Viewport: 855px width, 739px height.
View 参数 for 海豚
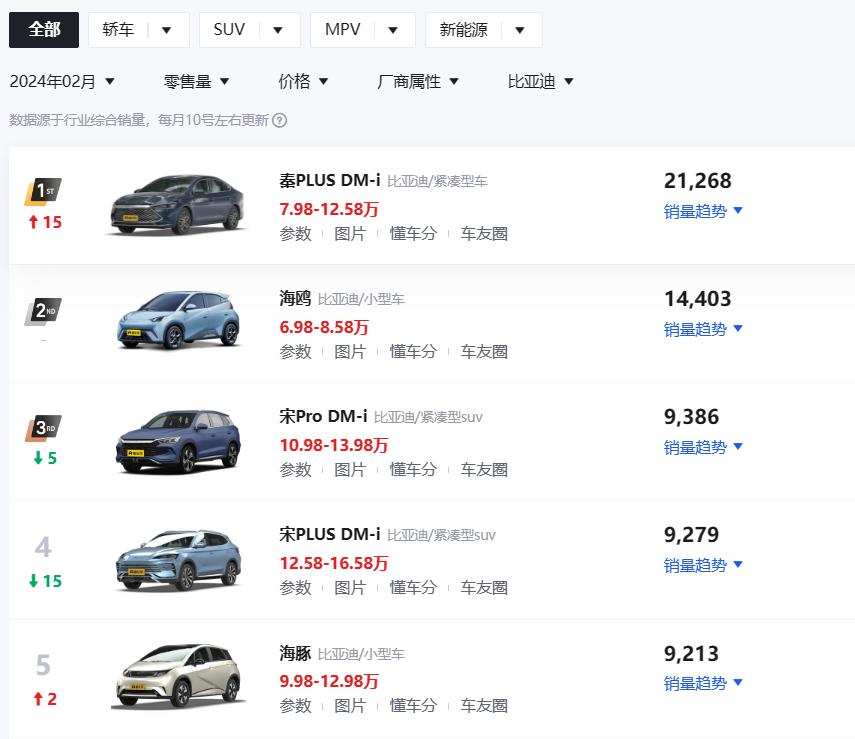pyautogui.click(x=296, y=706)
